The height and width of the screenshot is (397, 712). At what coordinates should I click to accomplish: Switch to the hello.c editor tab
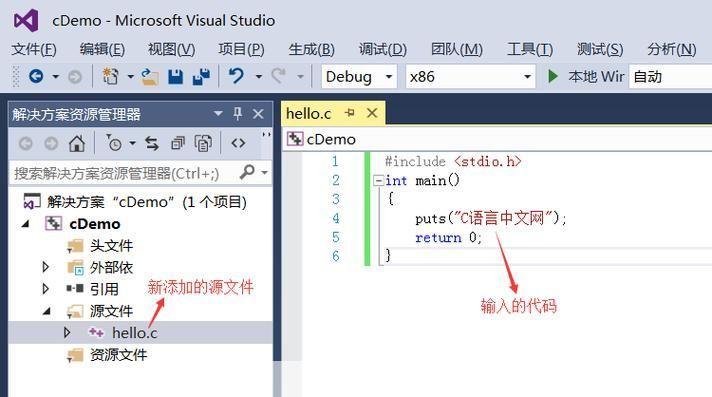[309, 114]
